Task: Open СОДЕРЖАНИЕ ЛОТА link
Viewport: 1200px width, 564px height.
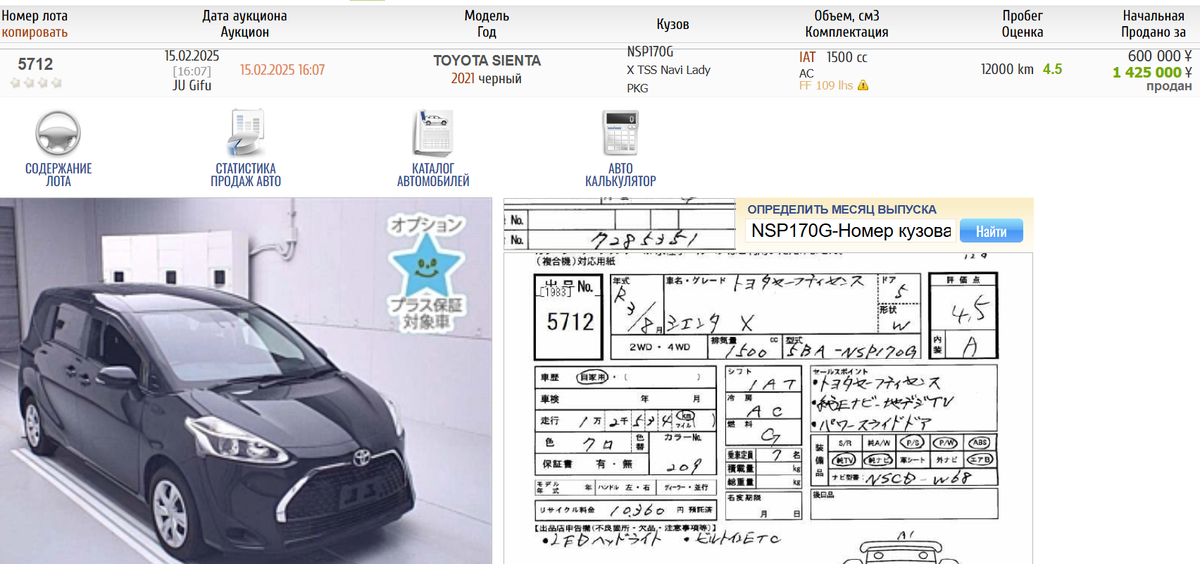Action: point(58,175)
